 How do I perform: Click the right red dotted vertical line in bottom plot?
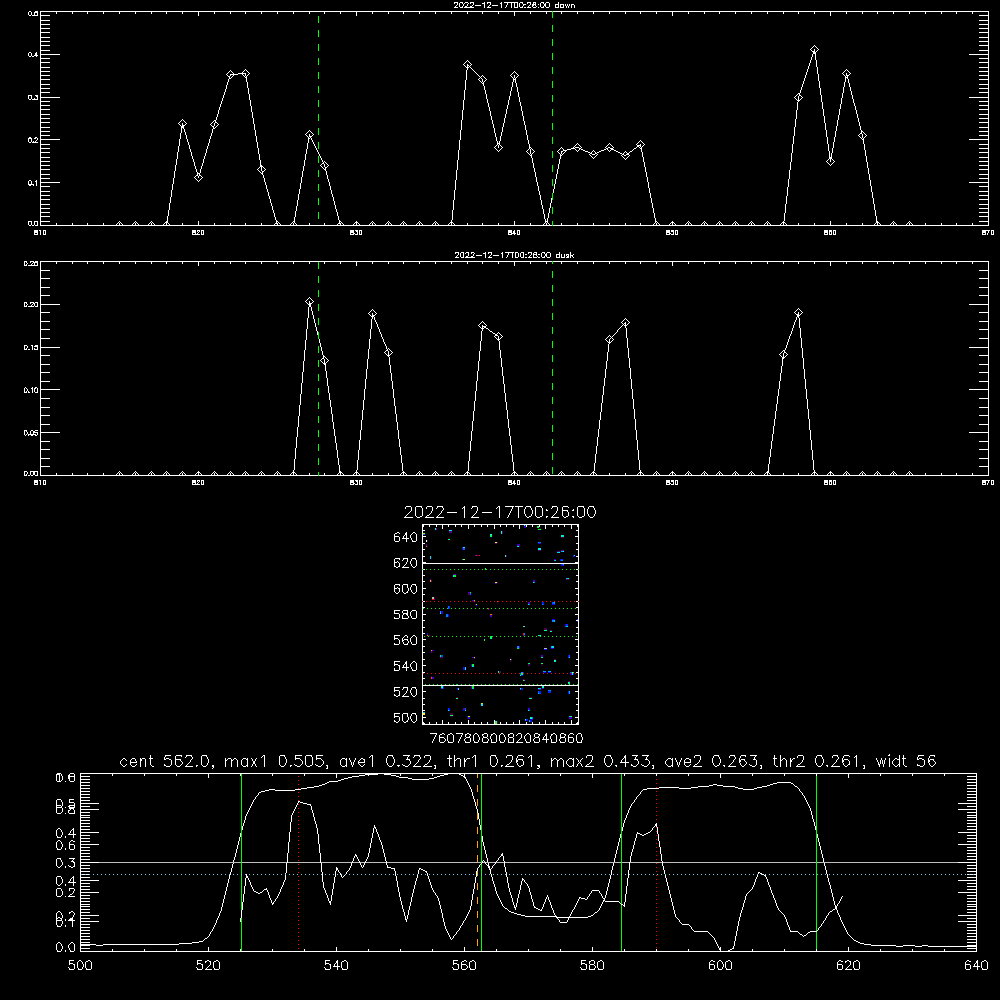tap(656, 861)
